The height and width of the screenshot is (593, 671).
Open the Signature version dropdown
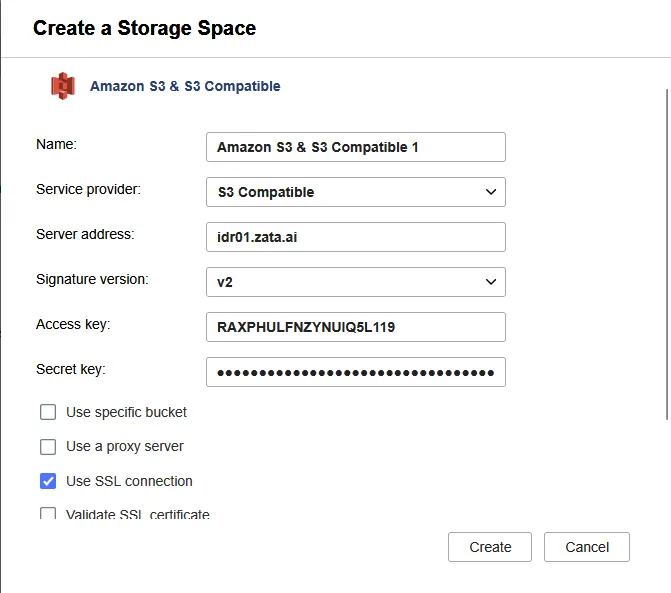(356, 282)
